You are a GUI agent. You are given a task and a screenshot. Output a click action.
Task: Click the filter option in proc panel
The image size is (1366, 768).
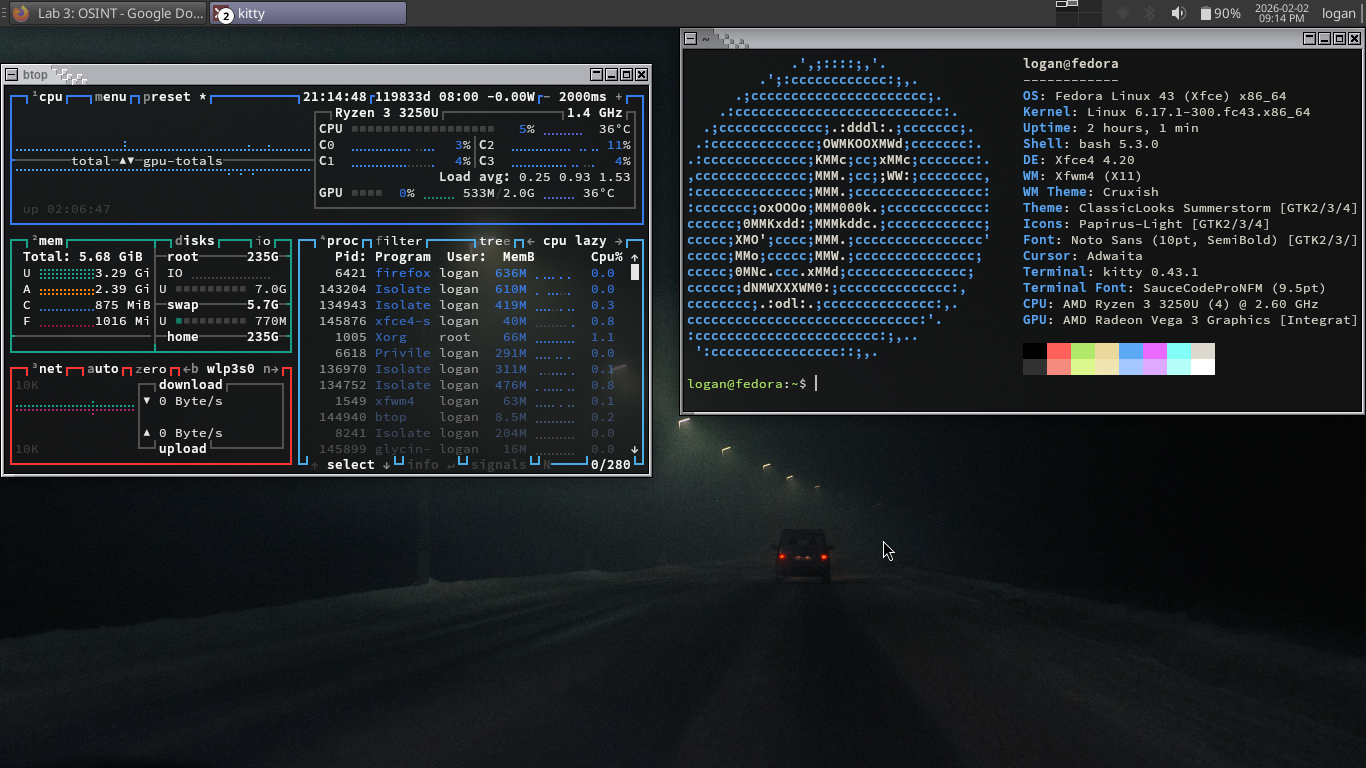click(x=399, y=241)
